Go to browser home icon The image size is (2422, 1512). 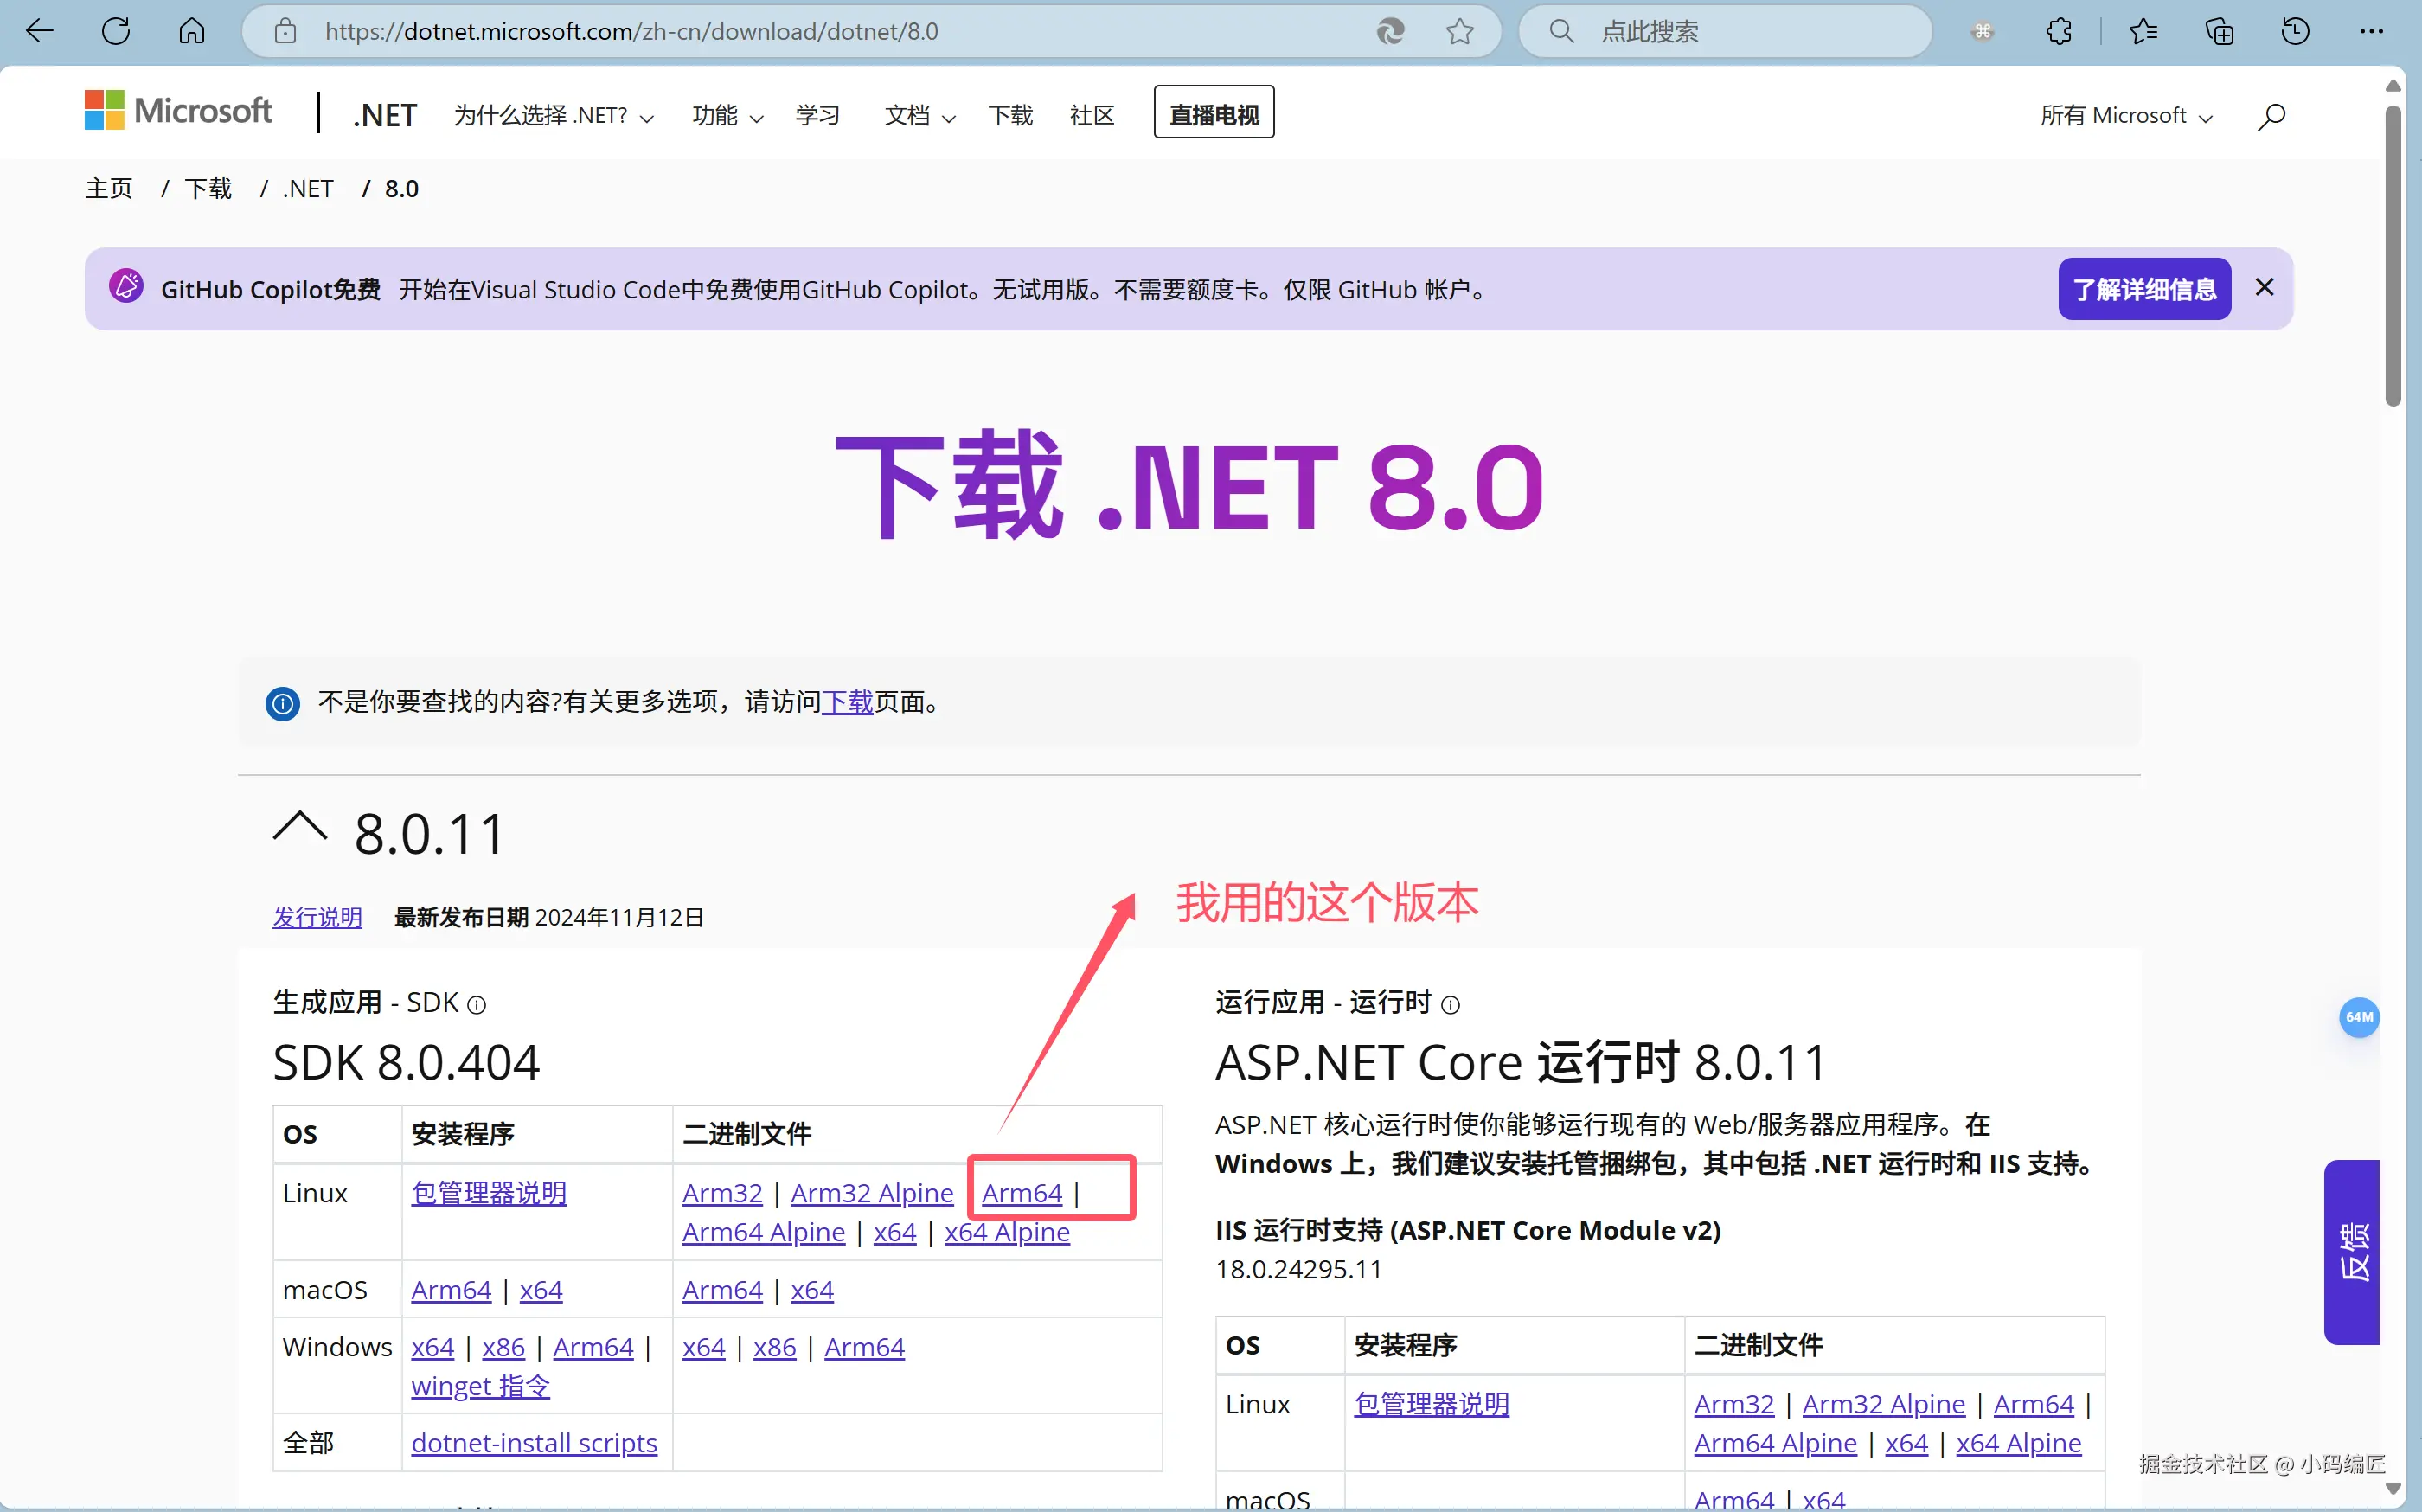tap(192, 31)
